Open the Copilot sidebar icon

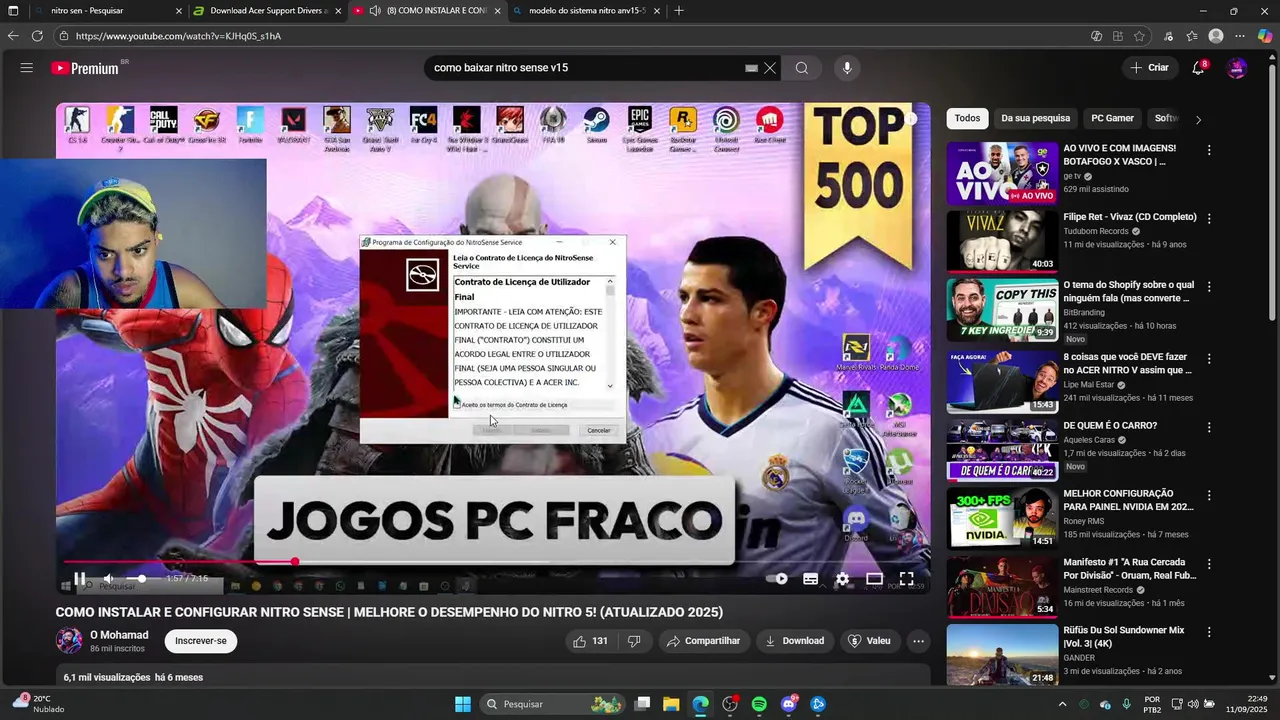1265,36
